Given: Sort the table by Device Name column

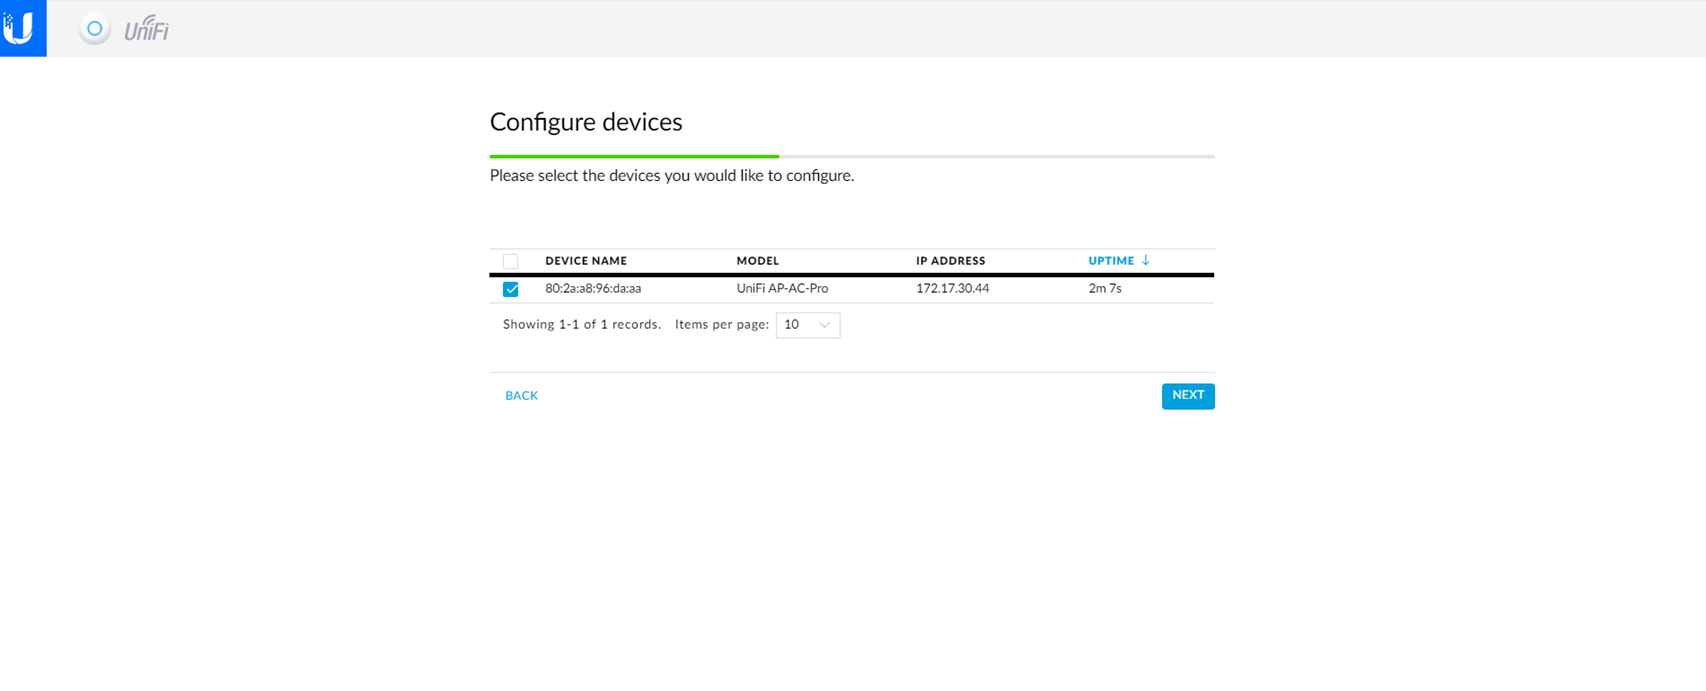Looking at the screenshot, I should coord(586,261).
